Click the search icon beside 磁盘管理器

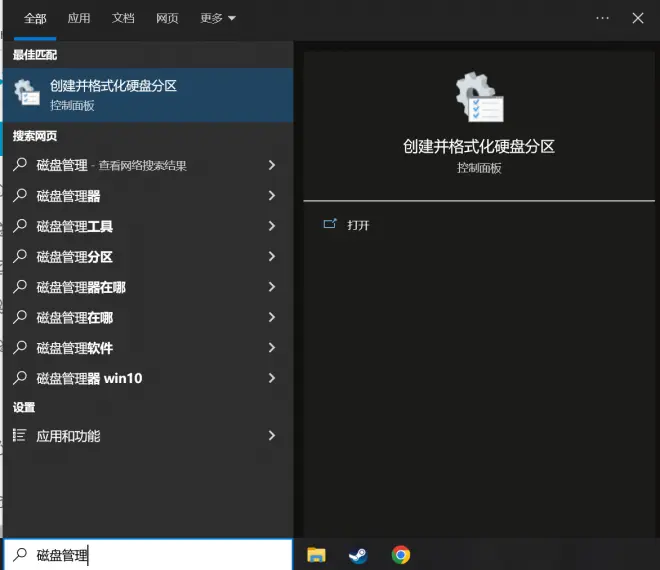click(x=20, y=195)
